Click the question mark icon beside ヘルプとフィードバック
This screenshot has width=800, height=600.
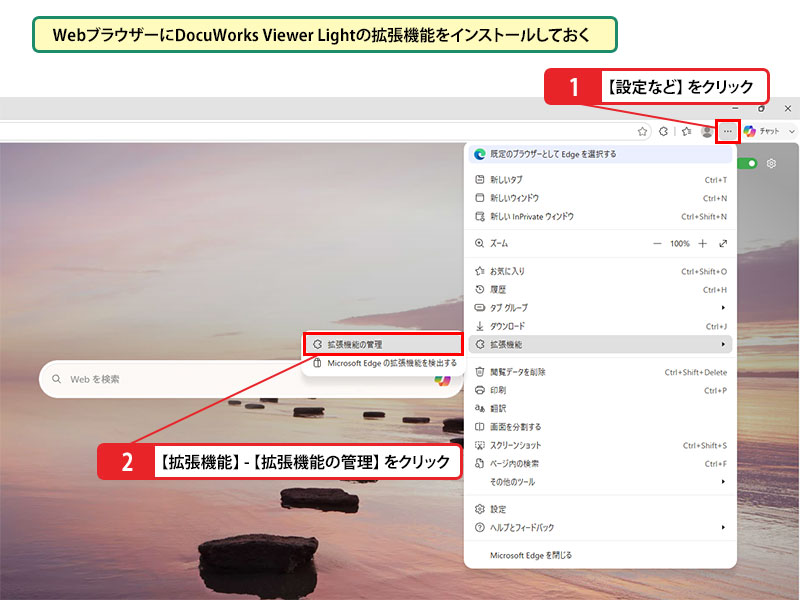[480, 528]
